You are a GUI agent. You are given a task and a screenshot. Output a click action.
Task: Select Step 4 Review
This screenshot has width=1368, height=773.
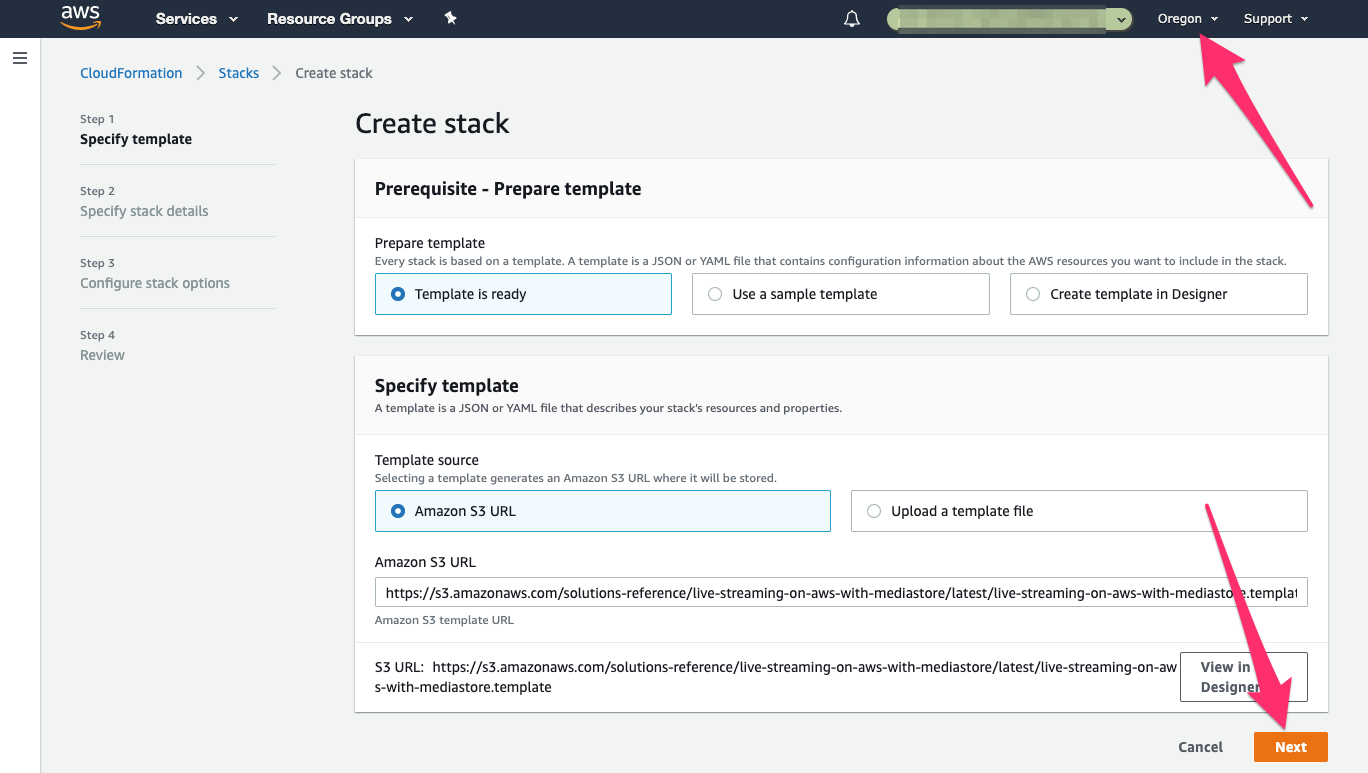click(x=102, y=346)
